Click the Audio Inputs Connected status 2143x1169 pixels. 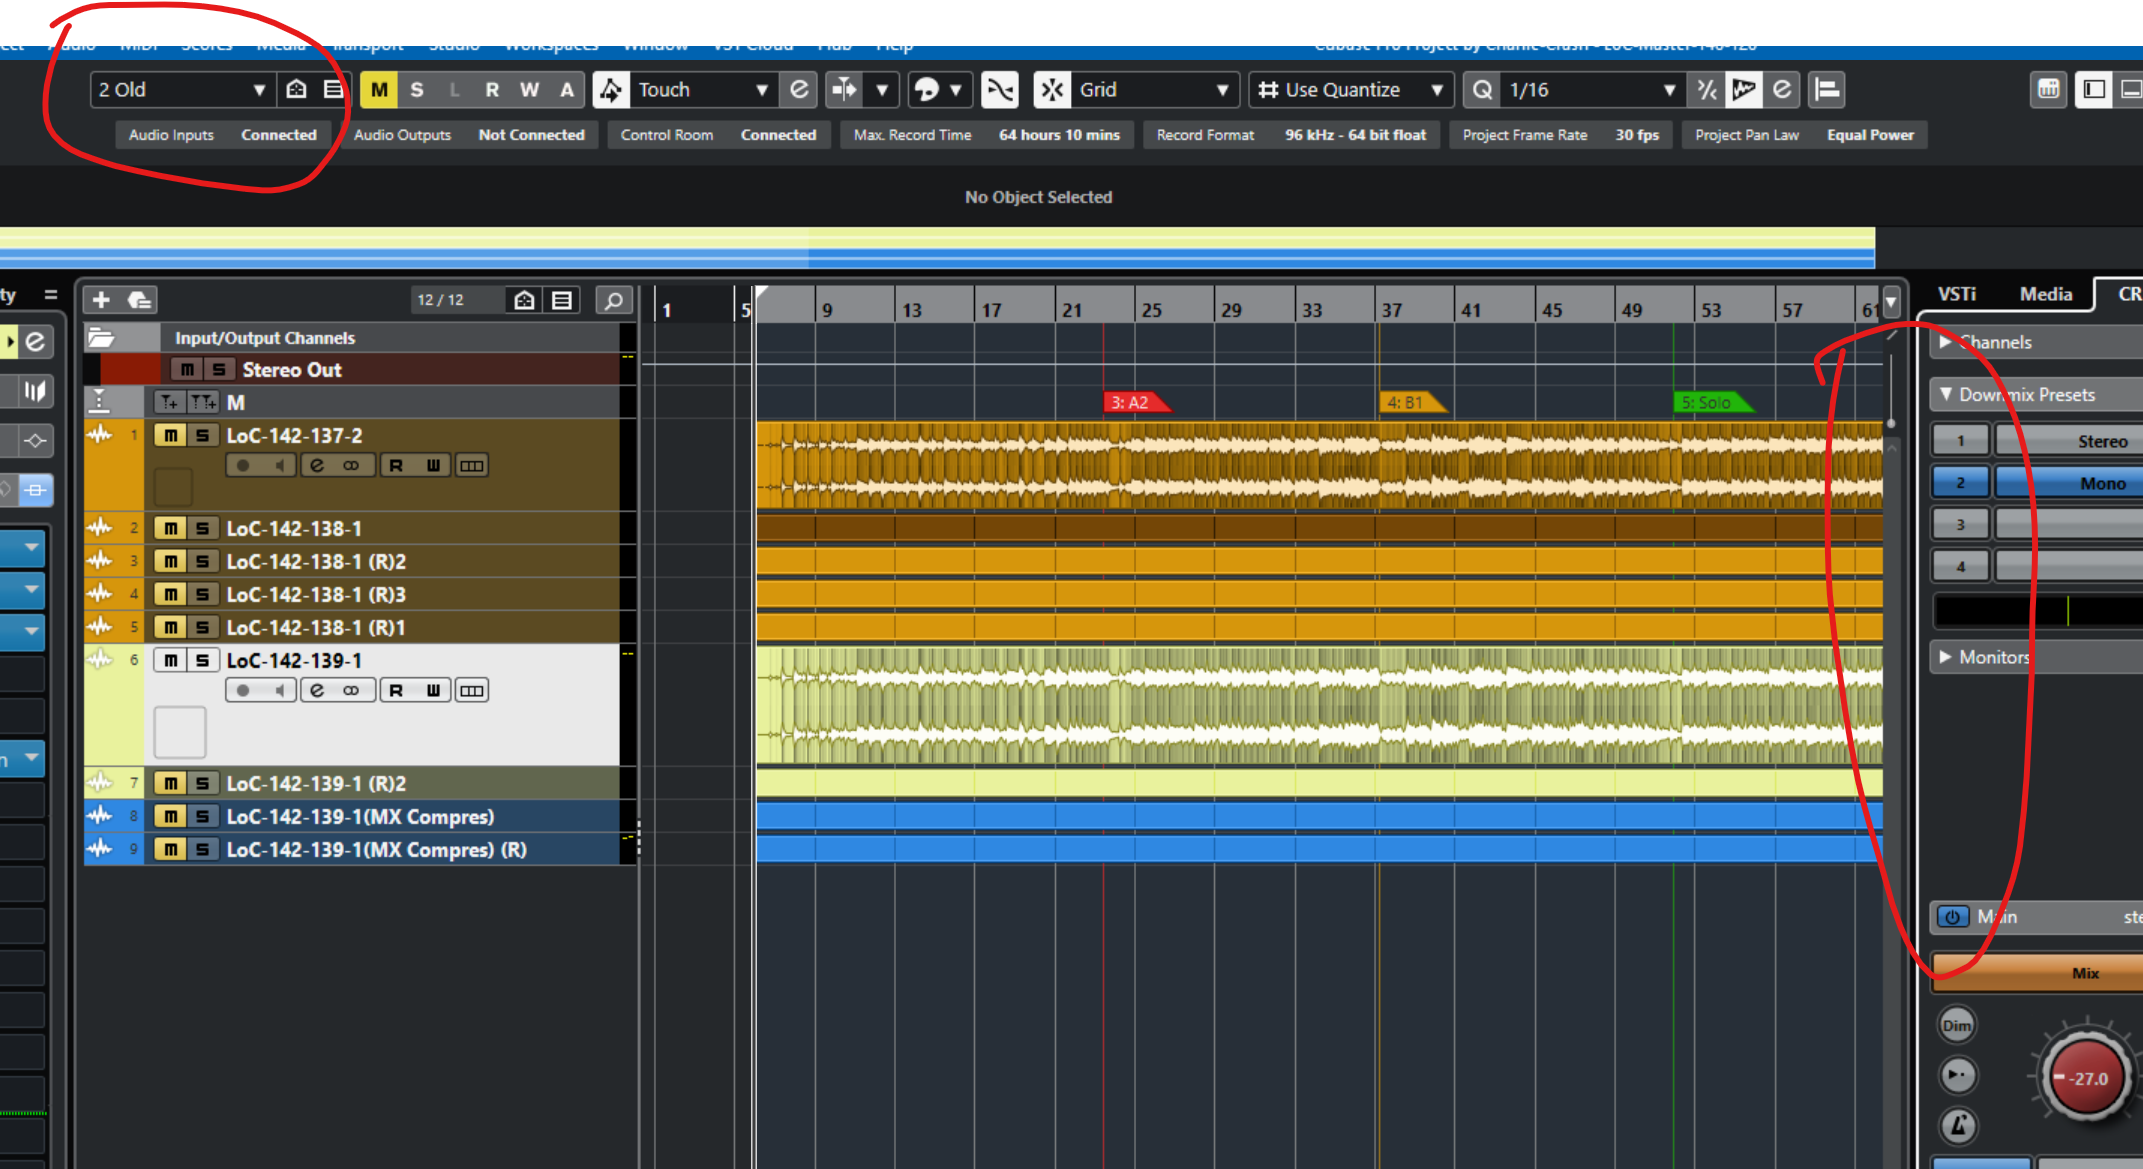click(x=222, y=135)
